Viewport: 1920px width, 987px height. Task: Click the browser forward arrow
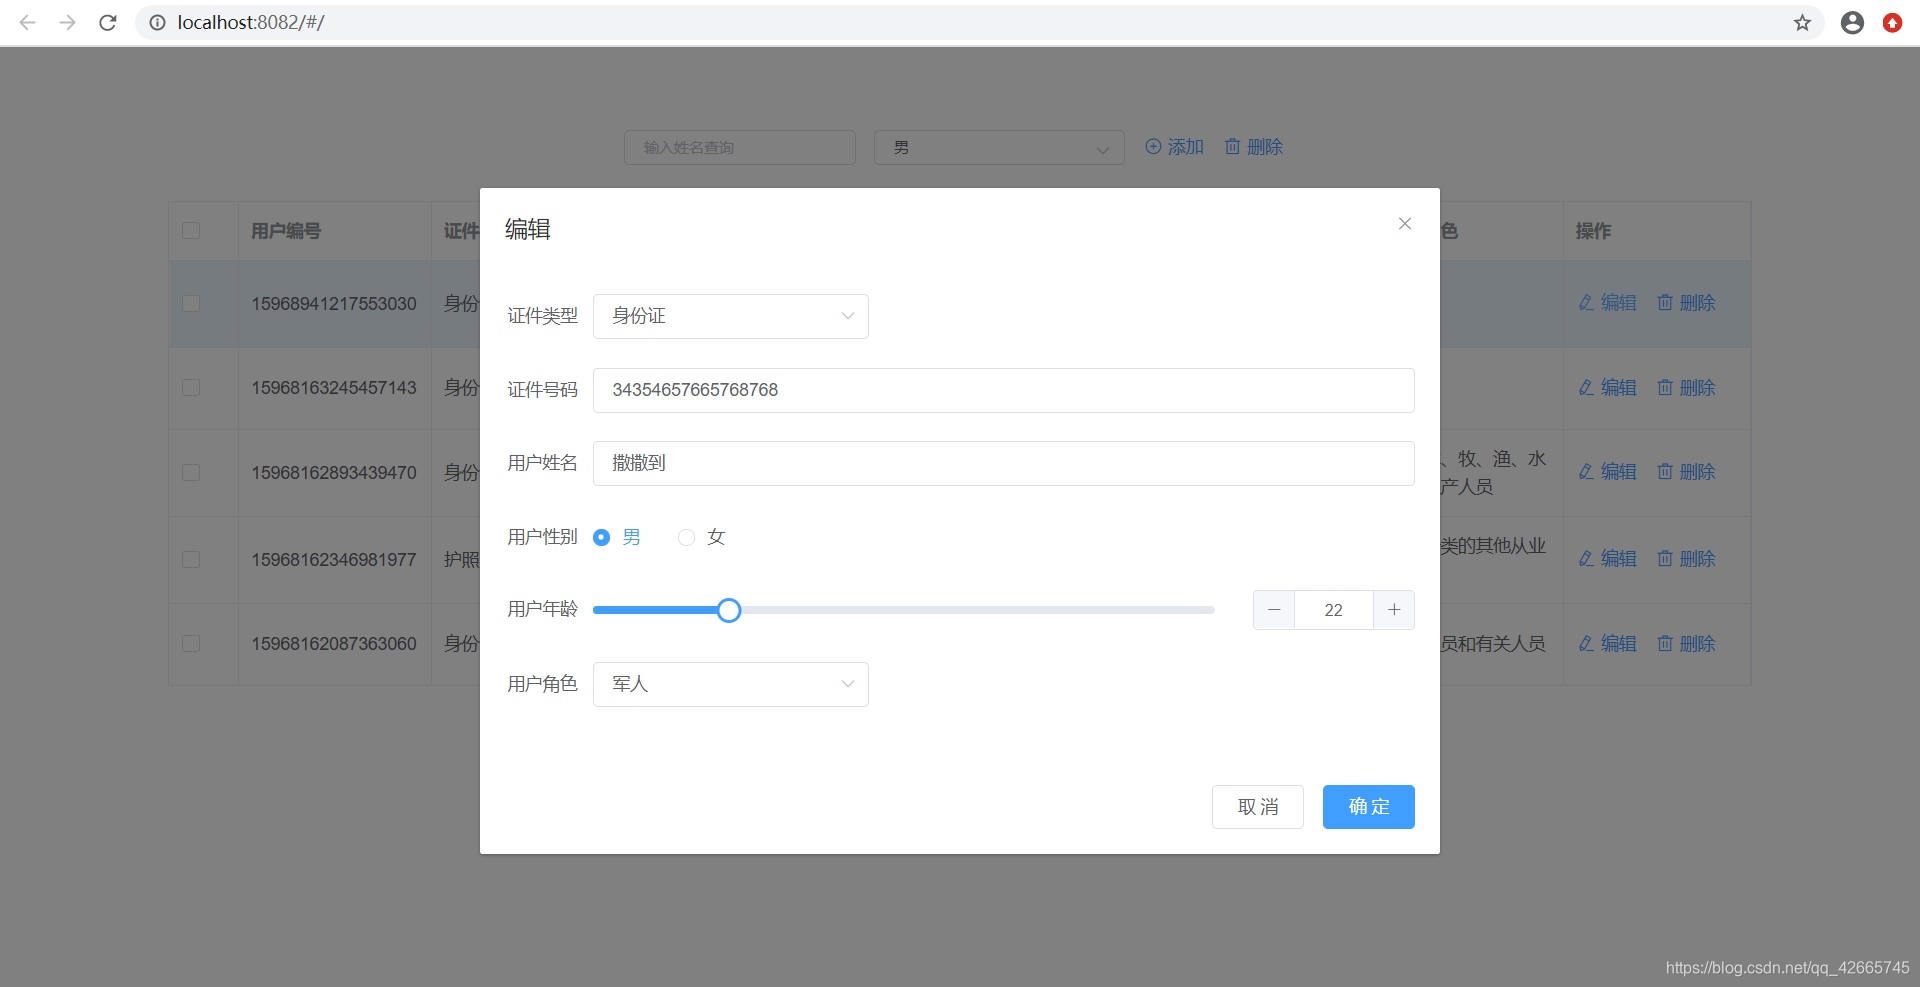[x=67, y=22]
